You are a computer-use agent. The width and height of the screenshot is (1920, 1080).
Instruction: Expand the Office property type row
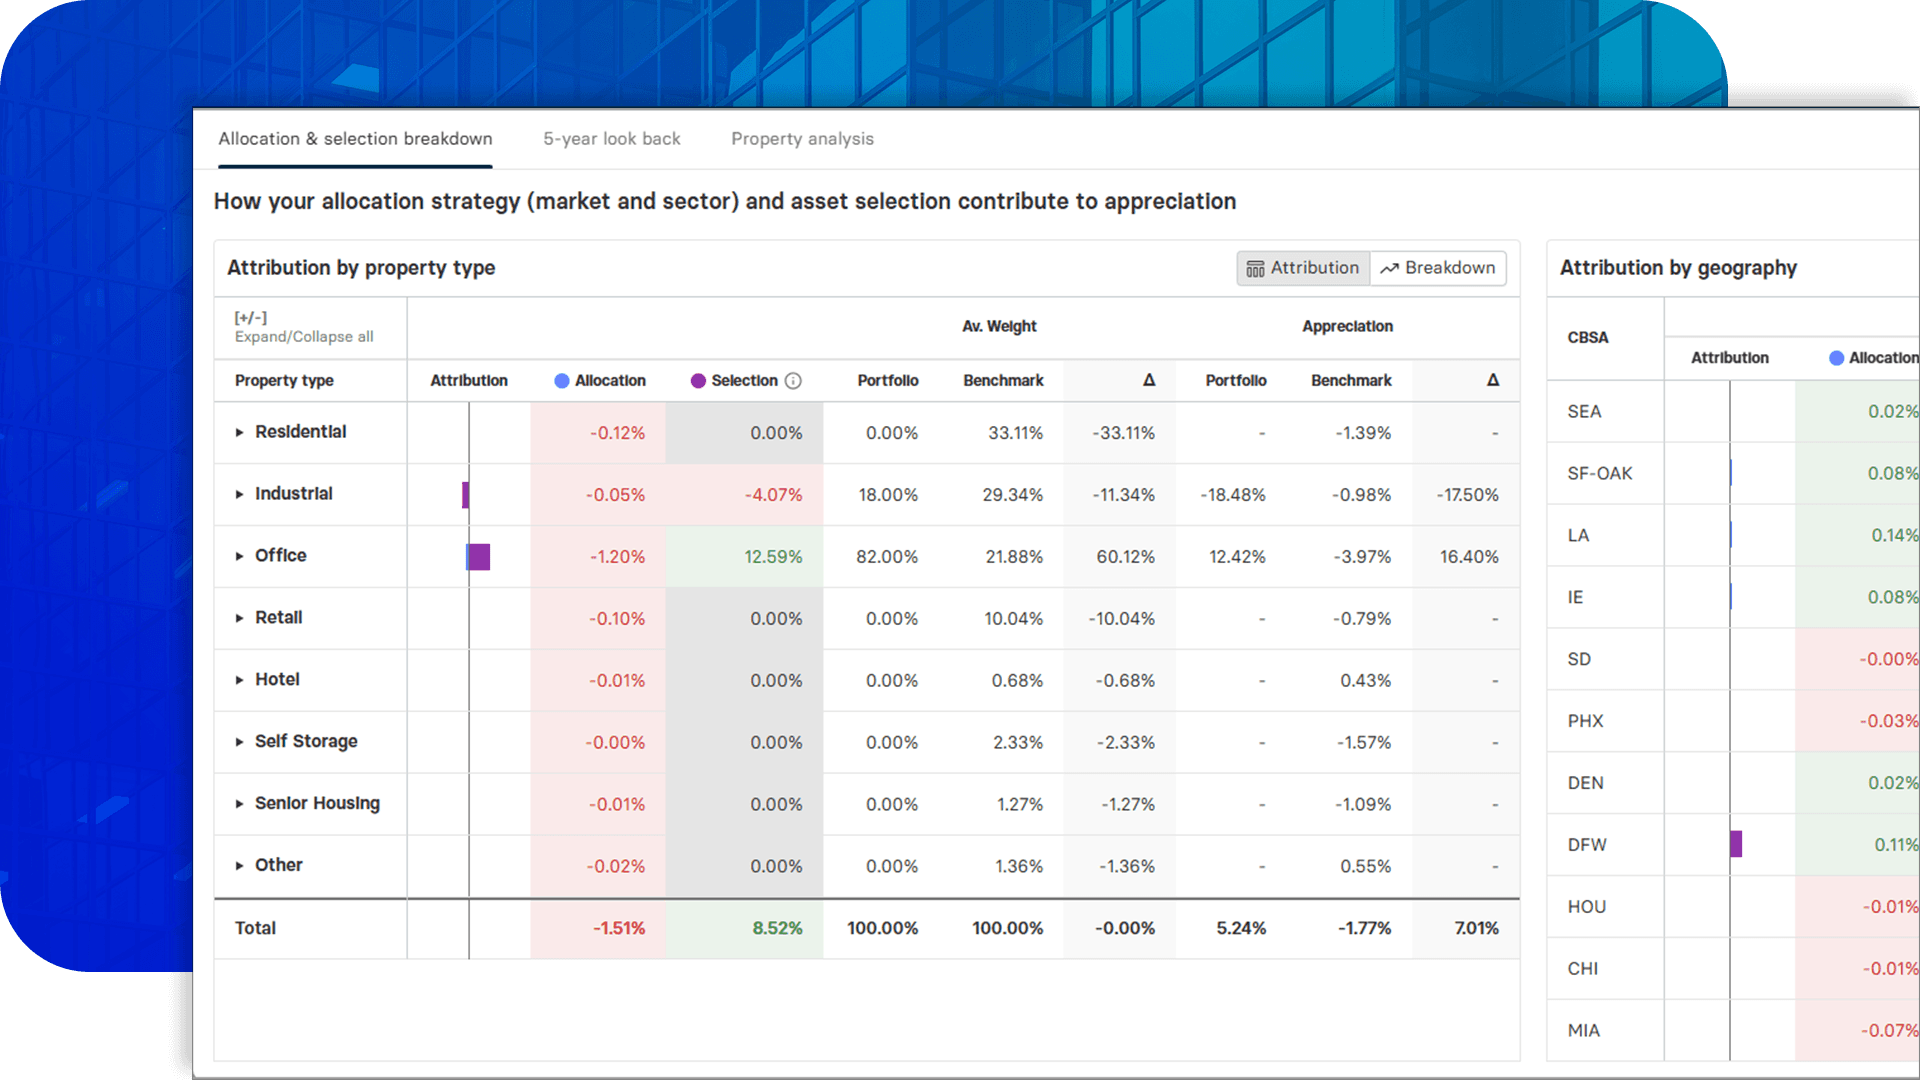point(239,556)
